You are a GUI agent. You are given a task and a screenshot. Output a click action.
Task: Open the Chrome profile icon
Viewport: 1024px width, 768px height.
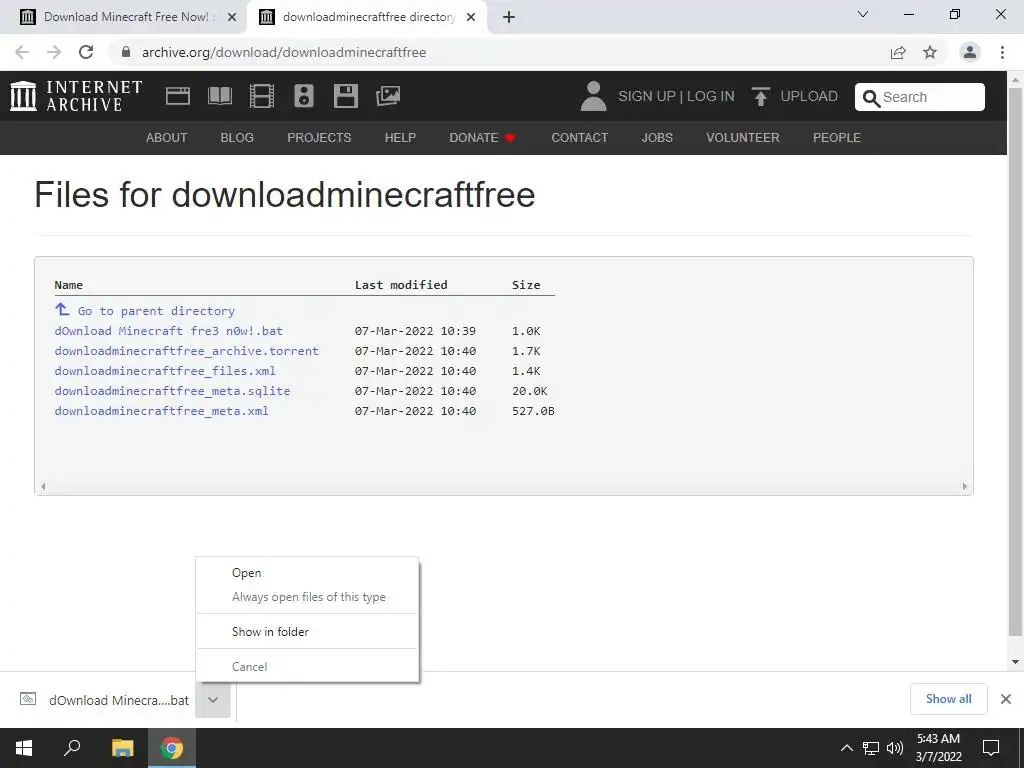[x=970, y=52]
